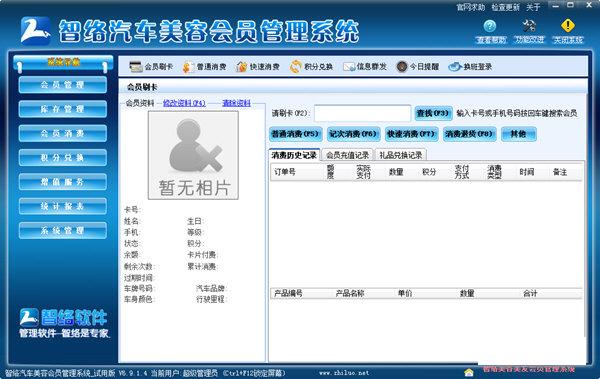Click the 时间 column header

point(527,172)
